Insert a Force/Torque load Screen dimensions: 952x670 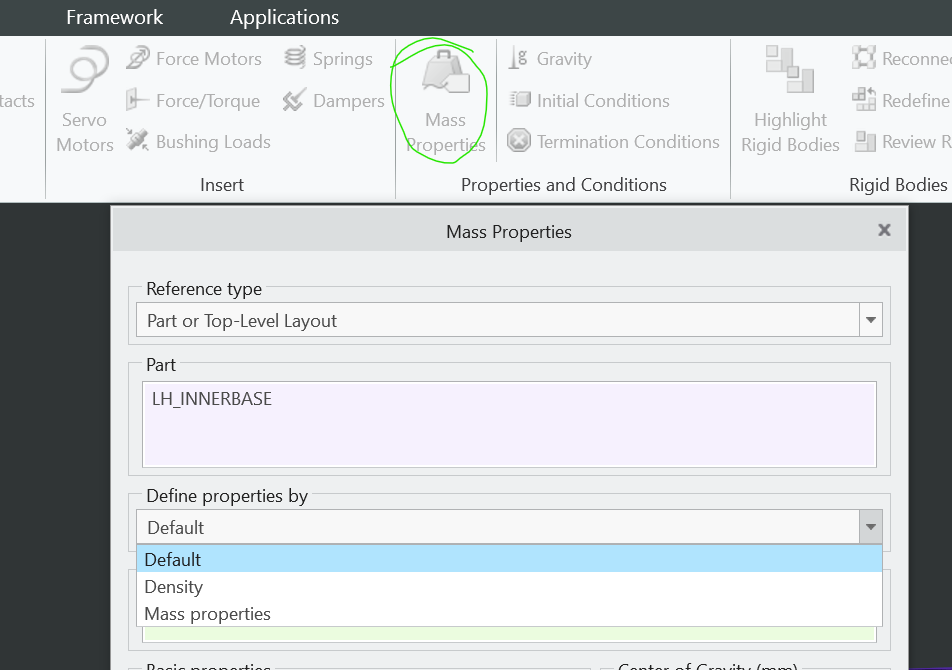pos(138,101)
